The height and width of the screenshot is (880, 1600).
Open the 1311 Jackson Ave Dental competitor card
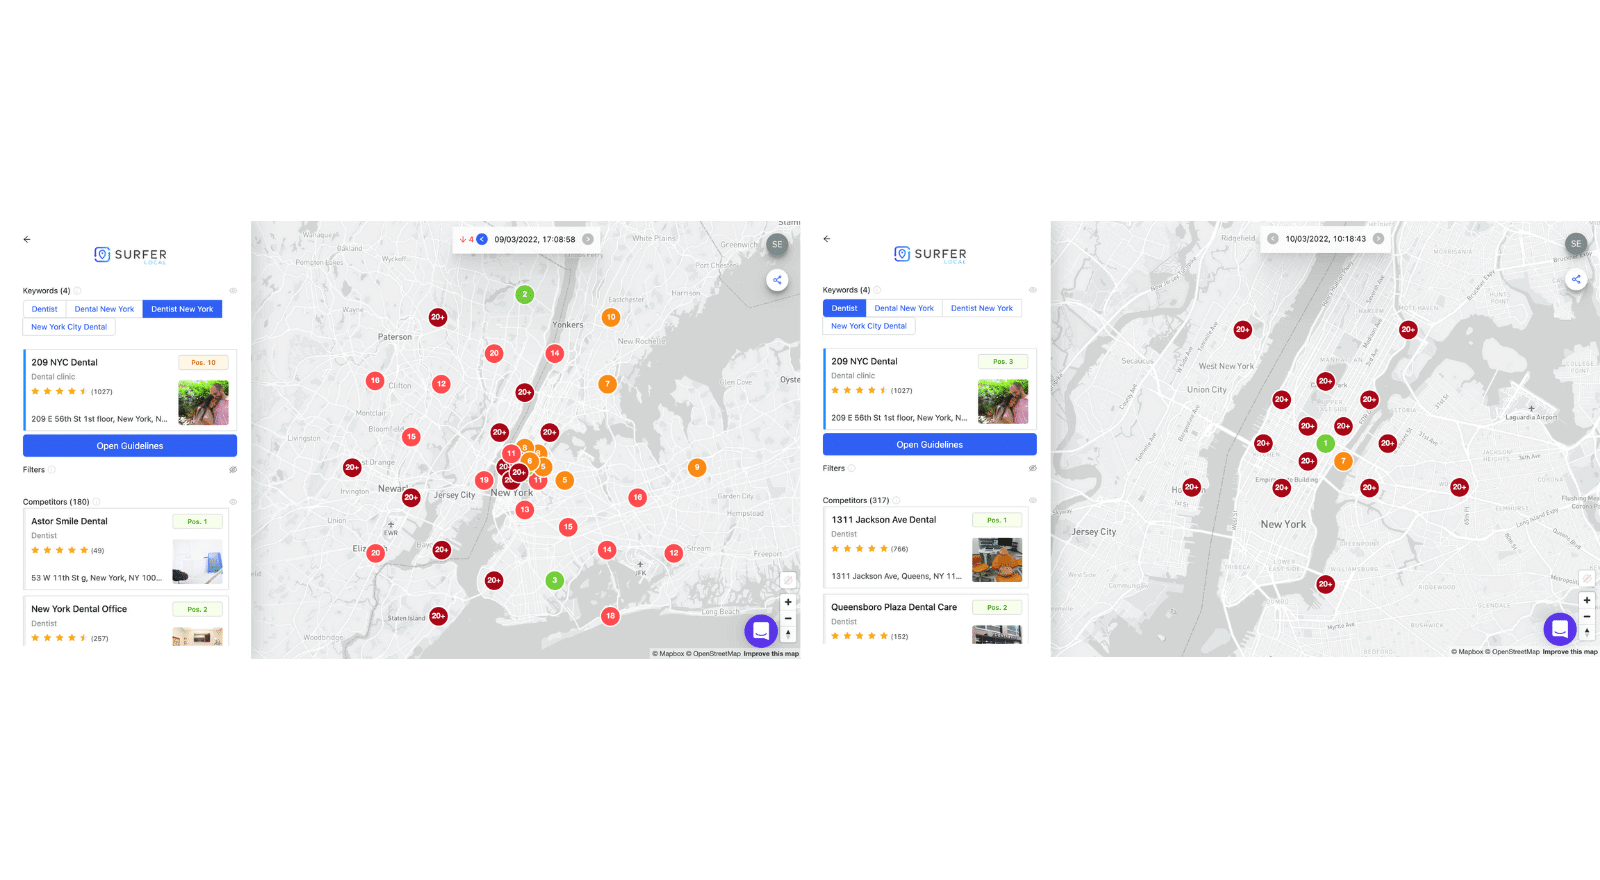point(926,547)
